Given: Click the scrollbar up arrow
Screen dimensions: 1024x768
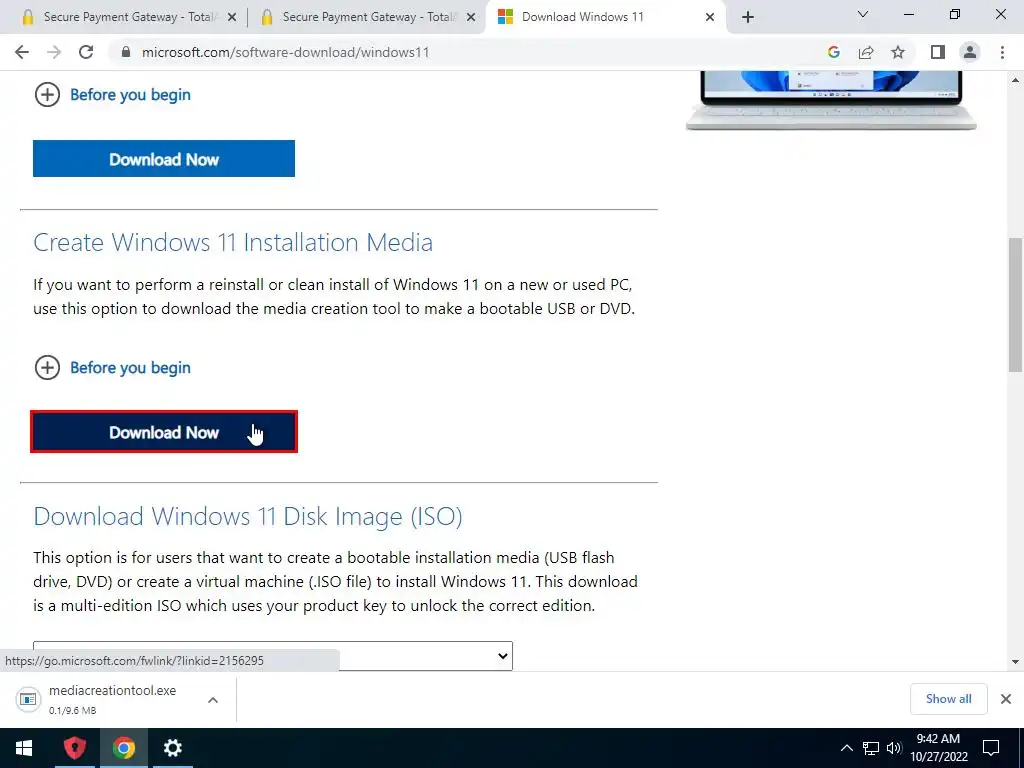Looking at the screenshot, I should (x=1016, y=80).
